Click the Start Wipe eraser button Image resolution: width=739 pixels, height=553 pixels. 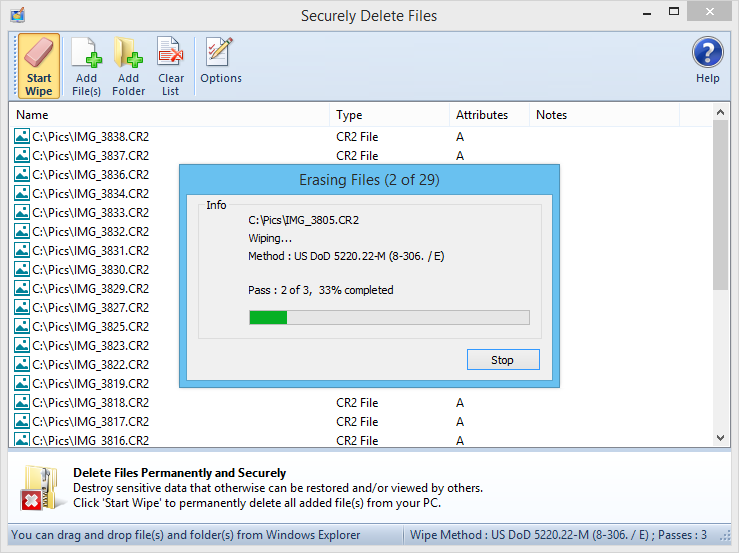39,66
